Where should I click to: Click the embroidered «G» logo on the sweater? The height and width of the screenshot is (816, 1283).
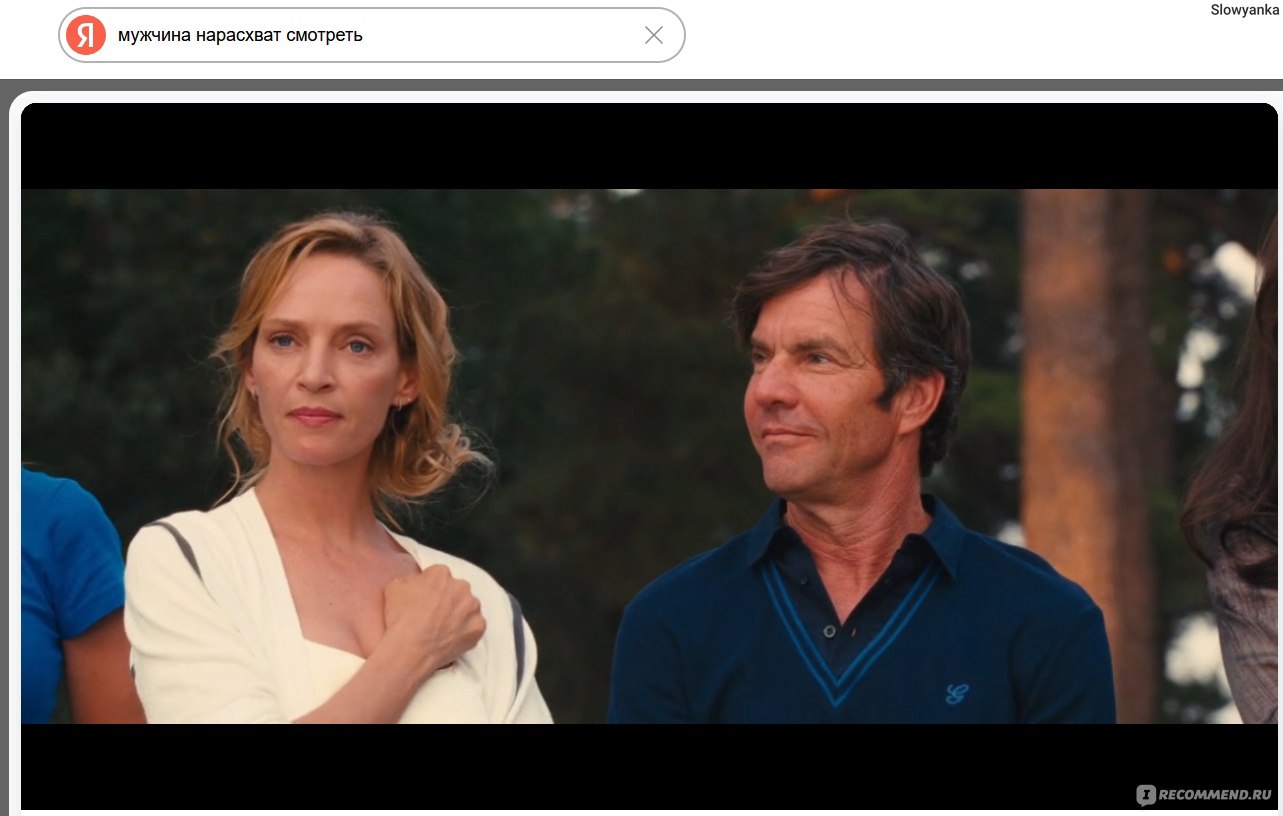point(957,692)
